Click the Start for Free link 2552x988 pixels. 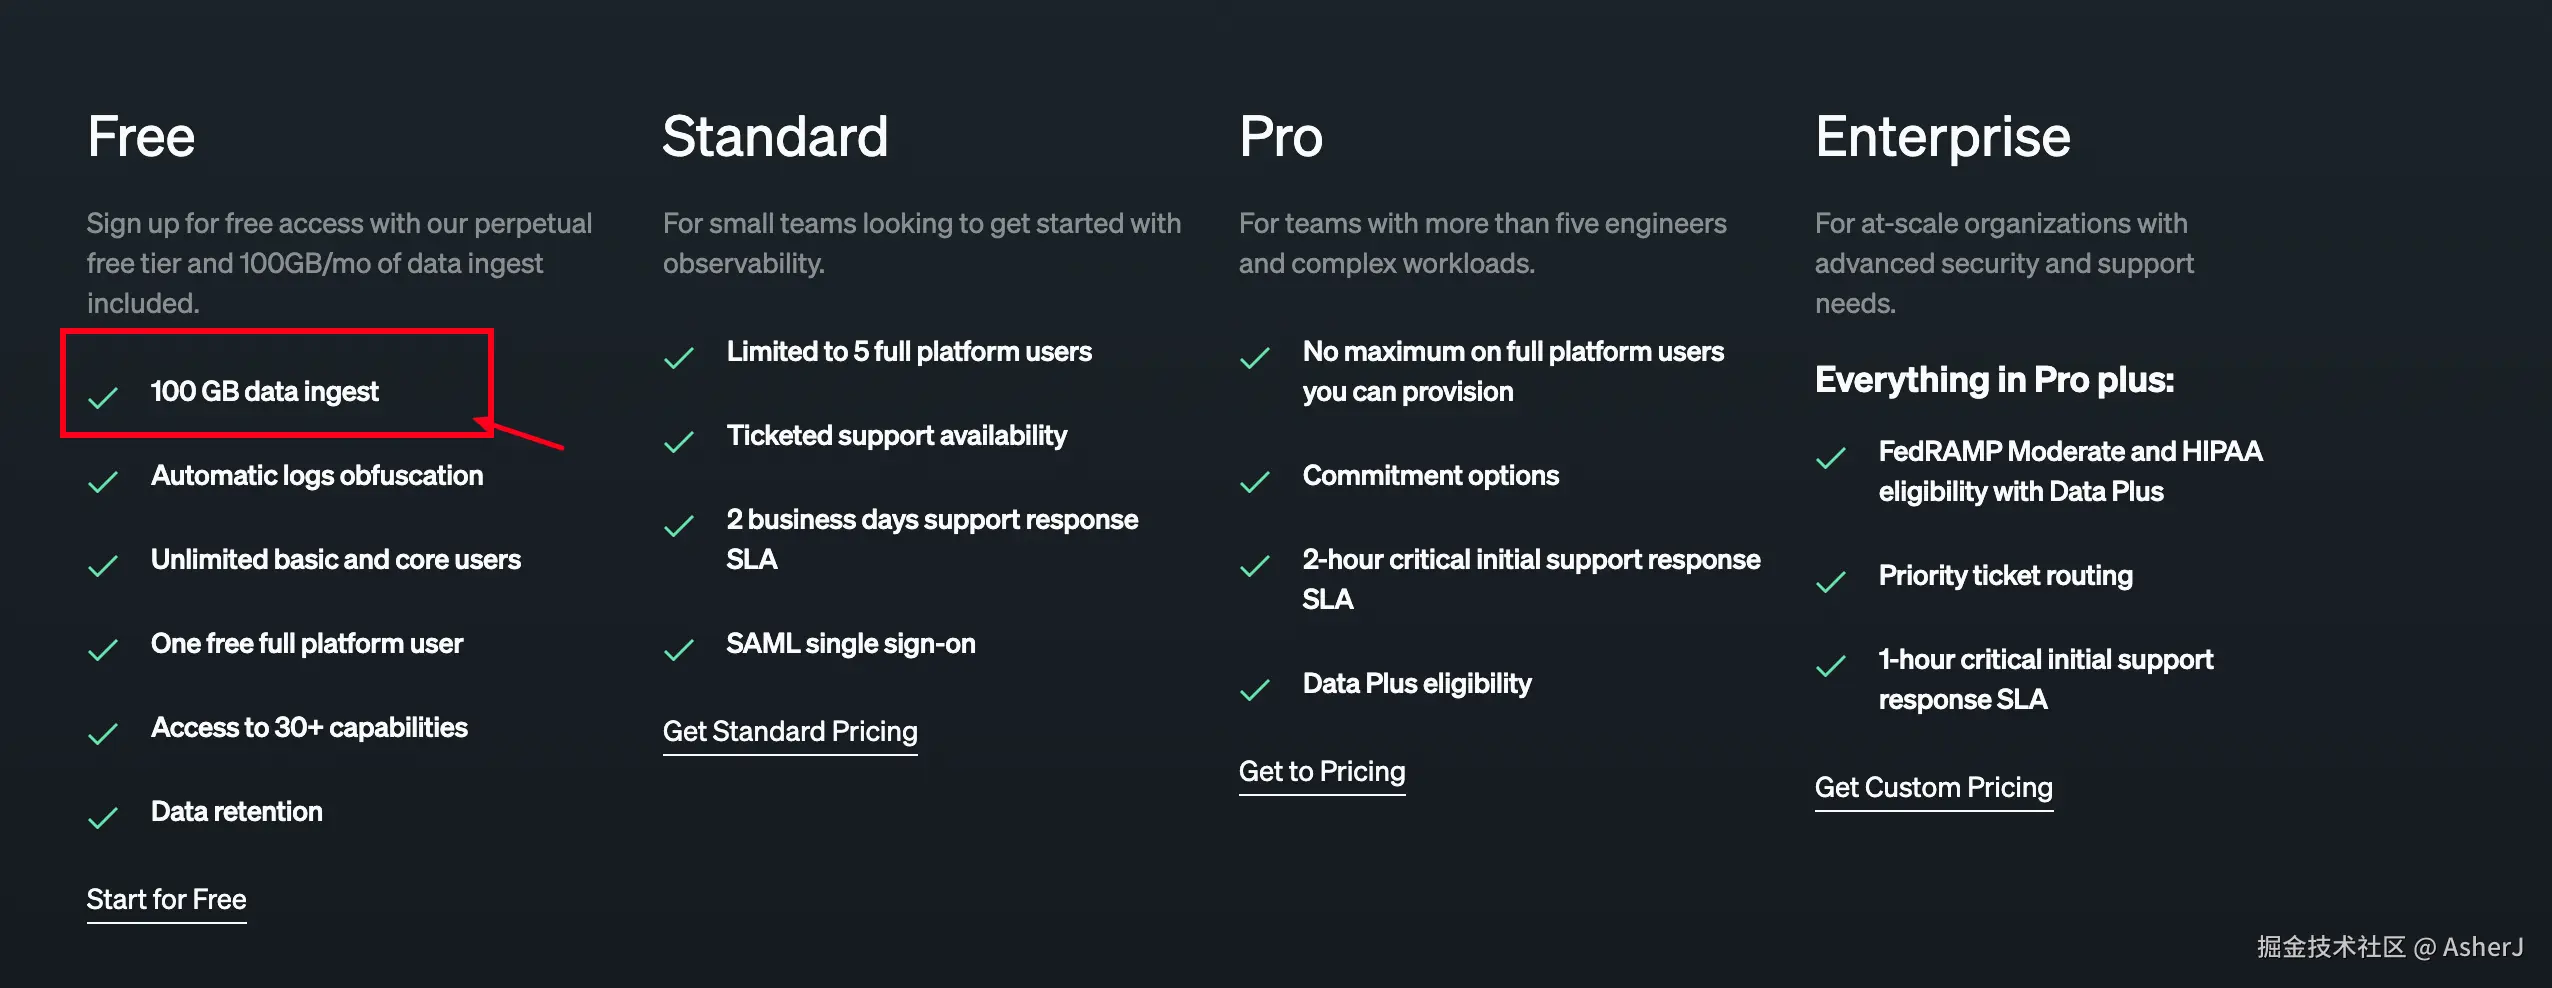click(x=166, y=899)
